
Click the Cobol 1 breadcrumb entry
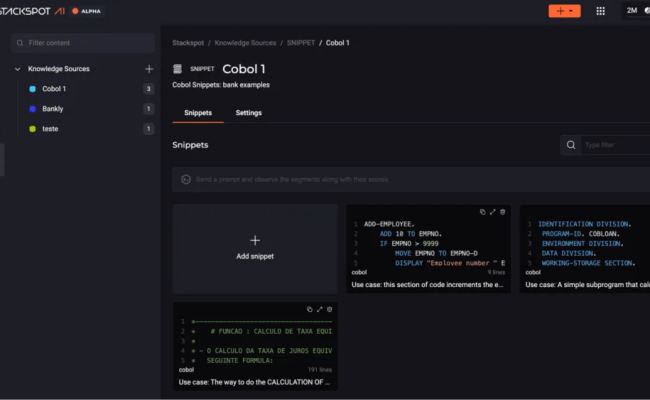pos(337,43)
